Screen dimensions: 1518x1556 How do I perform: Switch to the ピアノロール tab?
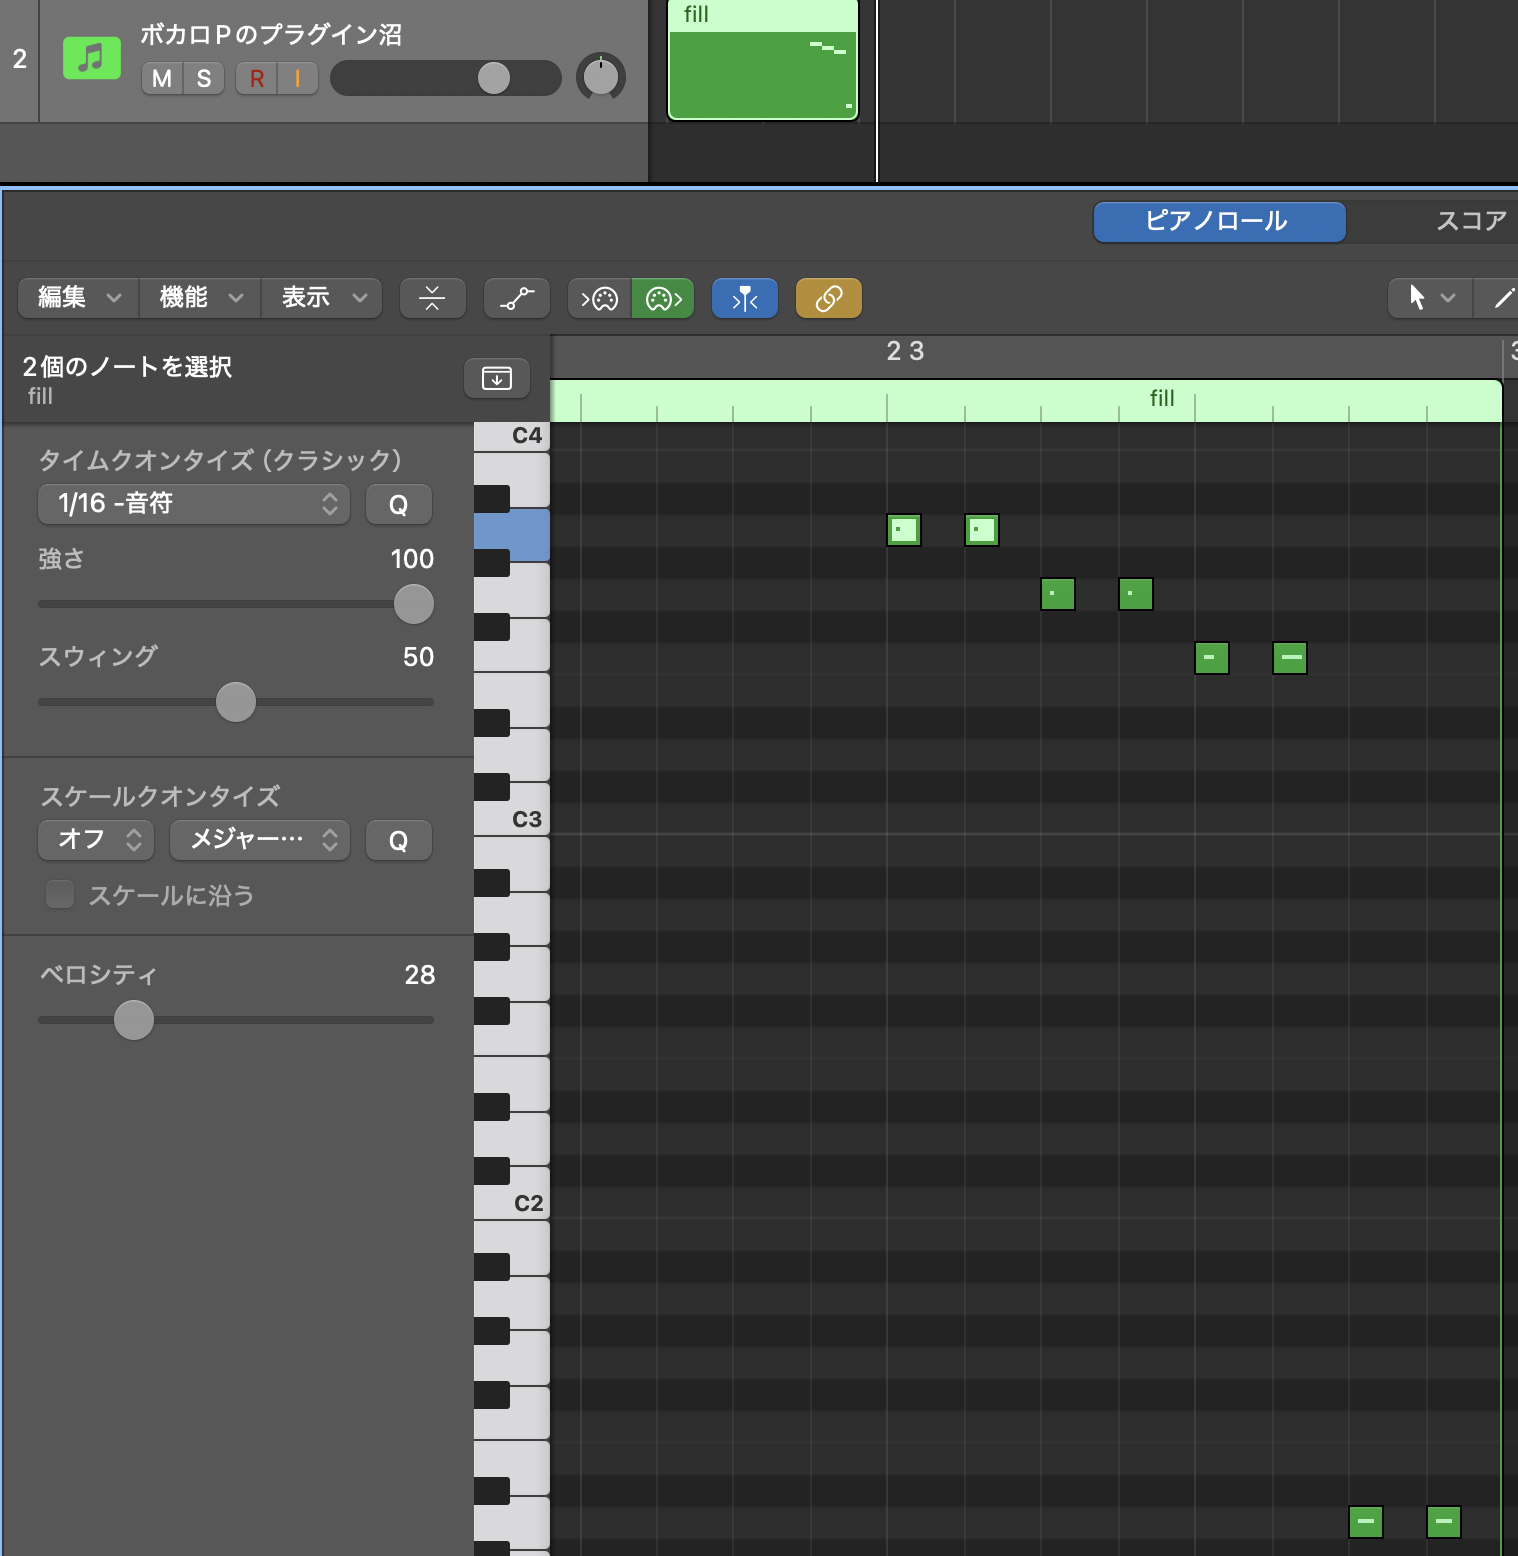click(x=1219, y=221)
